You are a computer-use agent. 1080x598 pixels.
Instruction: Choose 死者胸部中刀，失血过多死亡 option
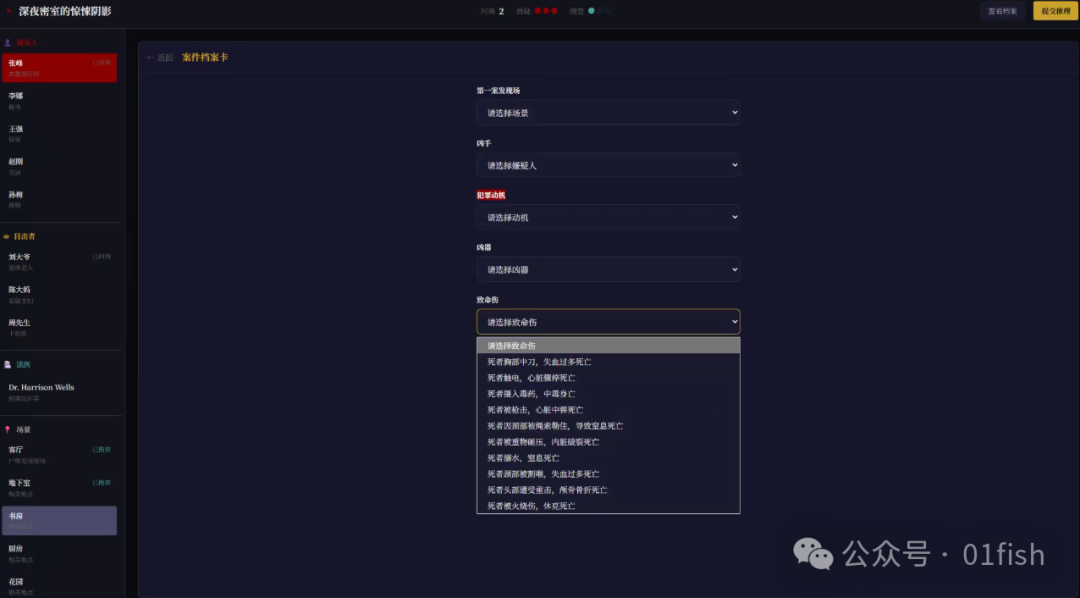tap(539, 362)
